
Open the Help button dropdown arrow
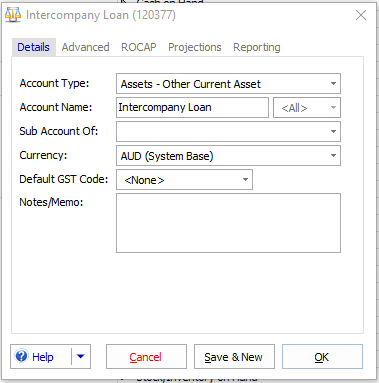[80, 356]
